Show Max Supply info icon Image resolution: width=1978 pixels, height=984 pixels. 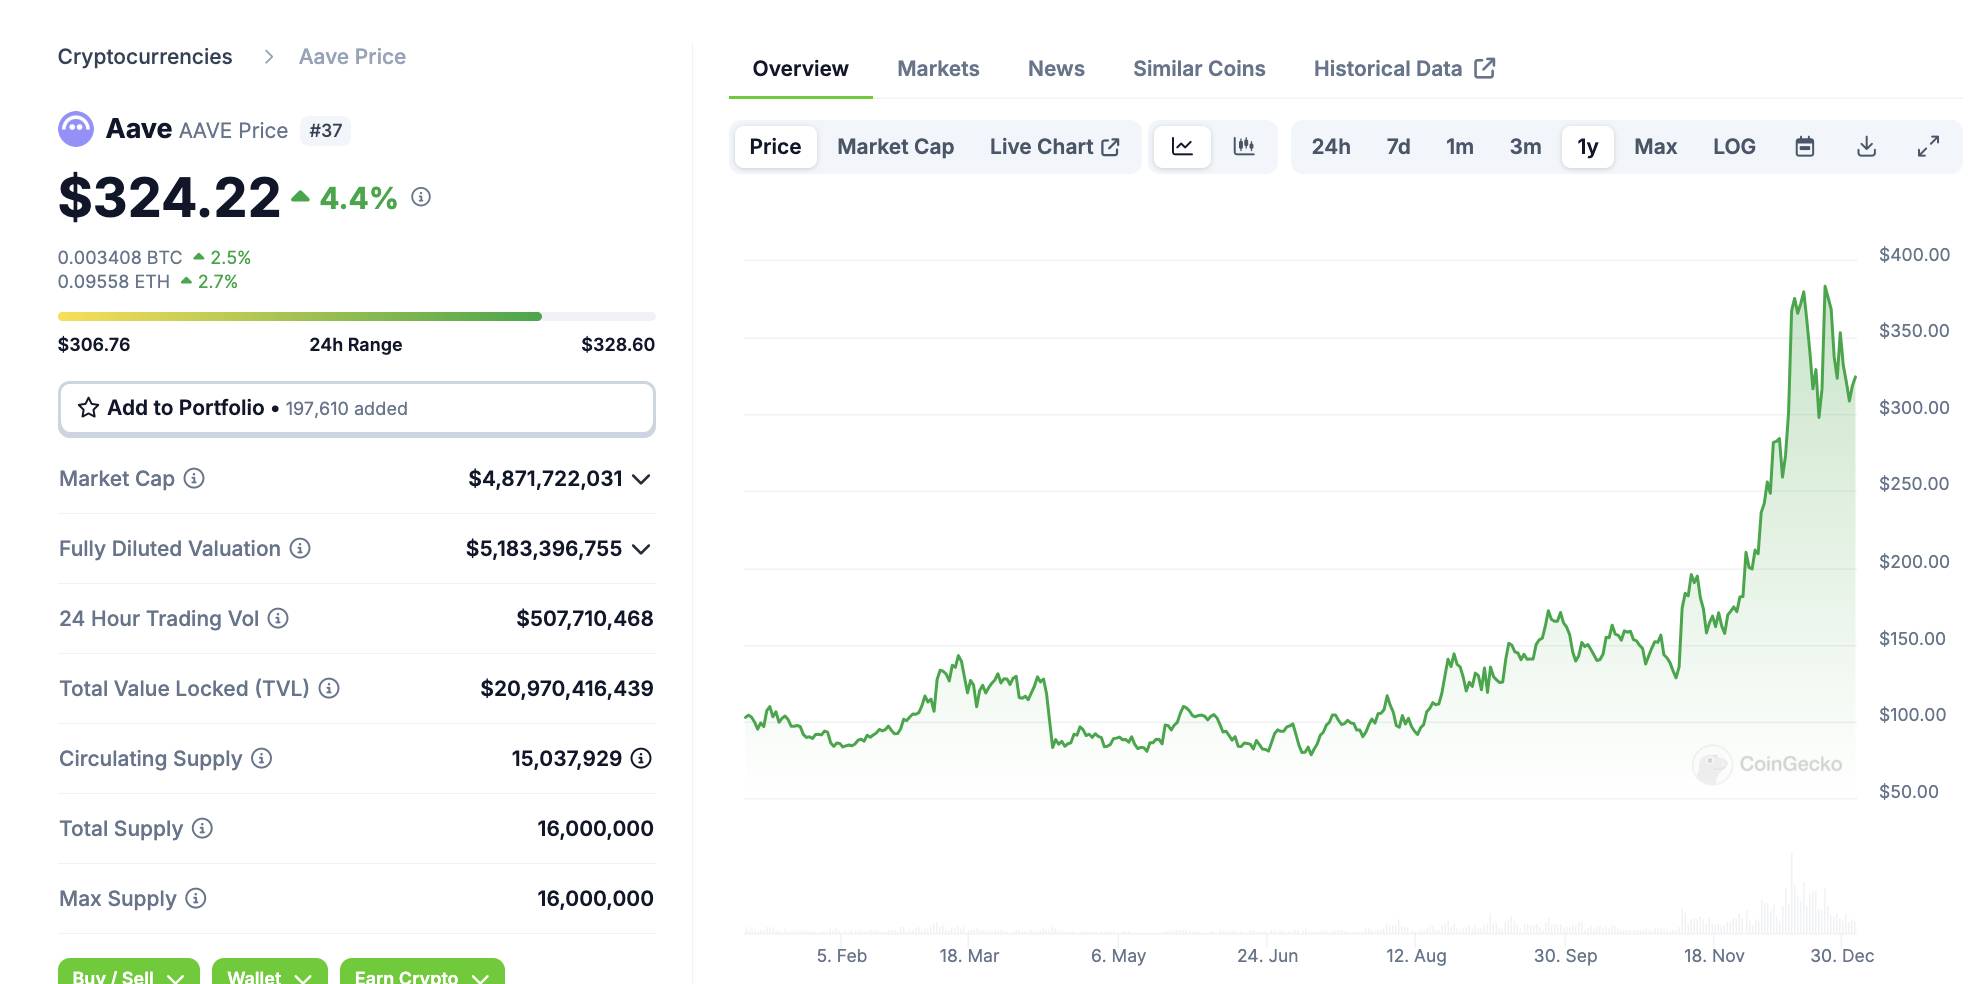pyautogui.click(x=196, y=898)
